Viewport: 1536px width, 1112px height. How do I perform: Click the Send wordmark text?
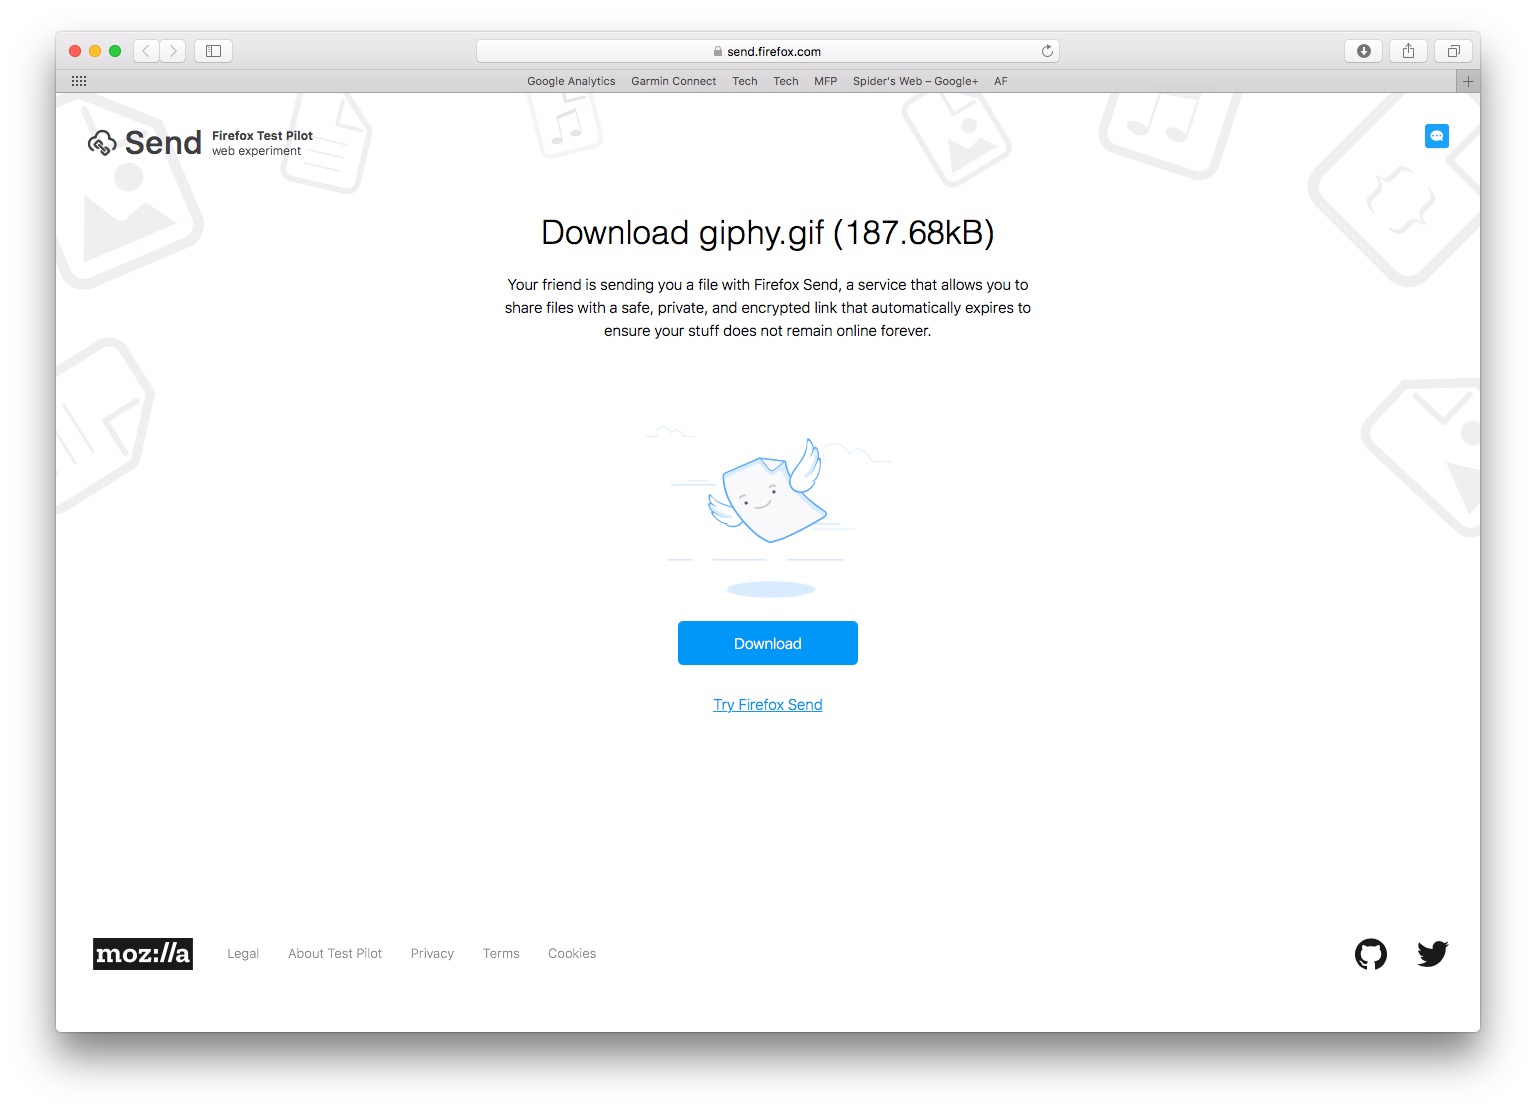163,143
